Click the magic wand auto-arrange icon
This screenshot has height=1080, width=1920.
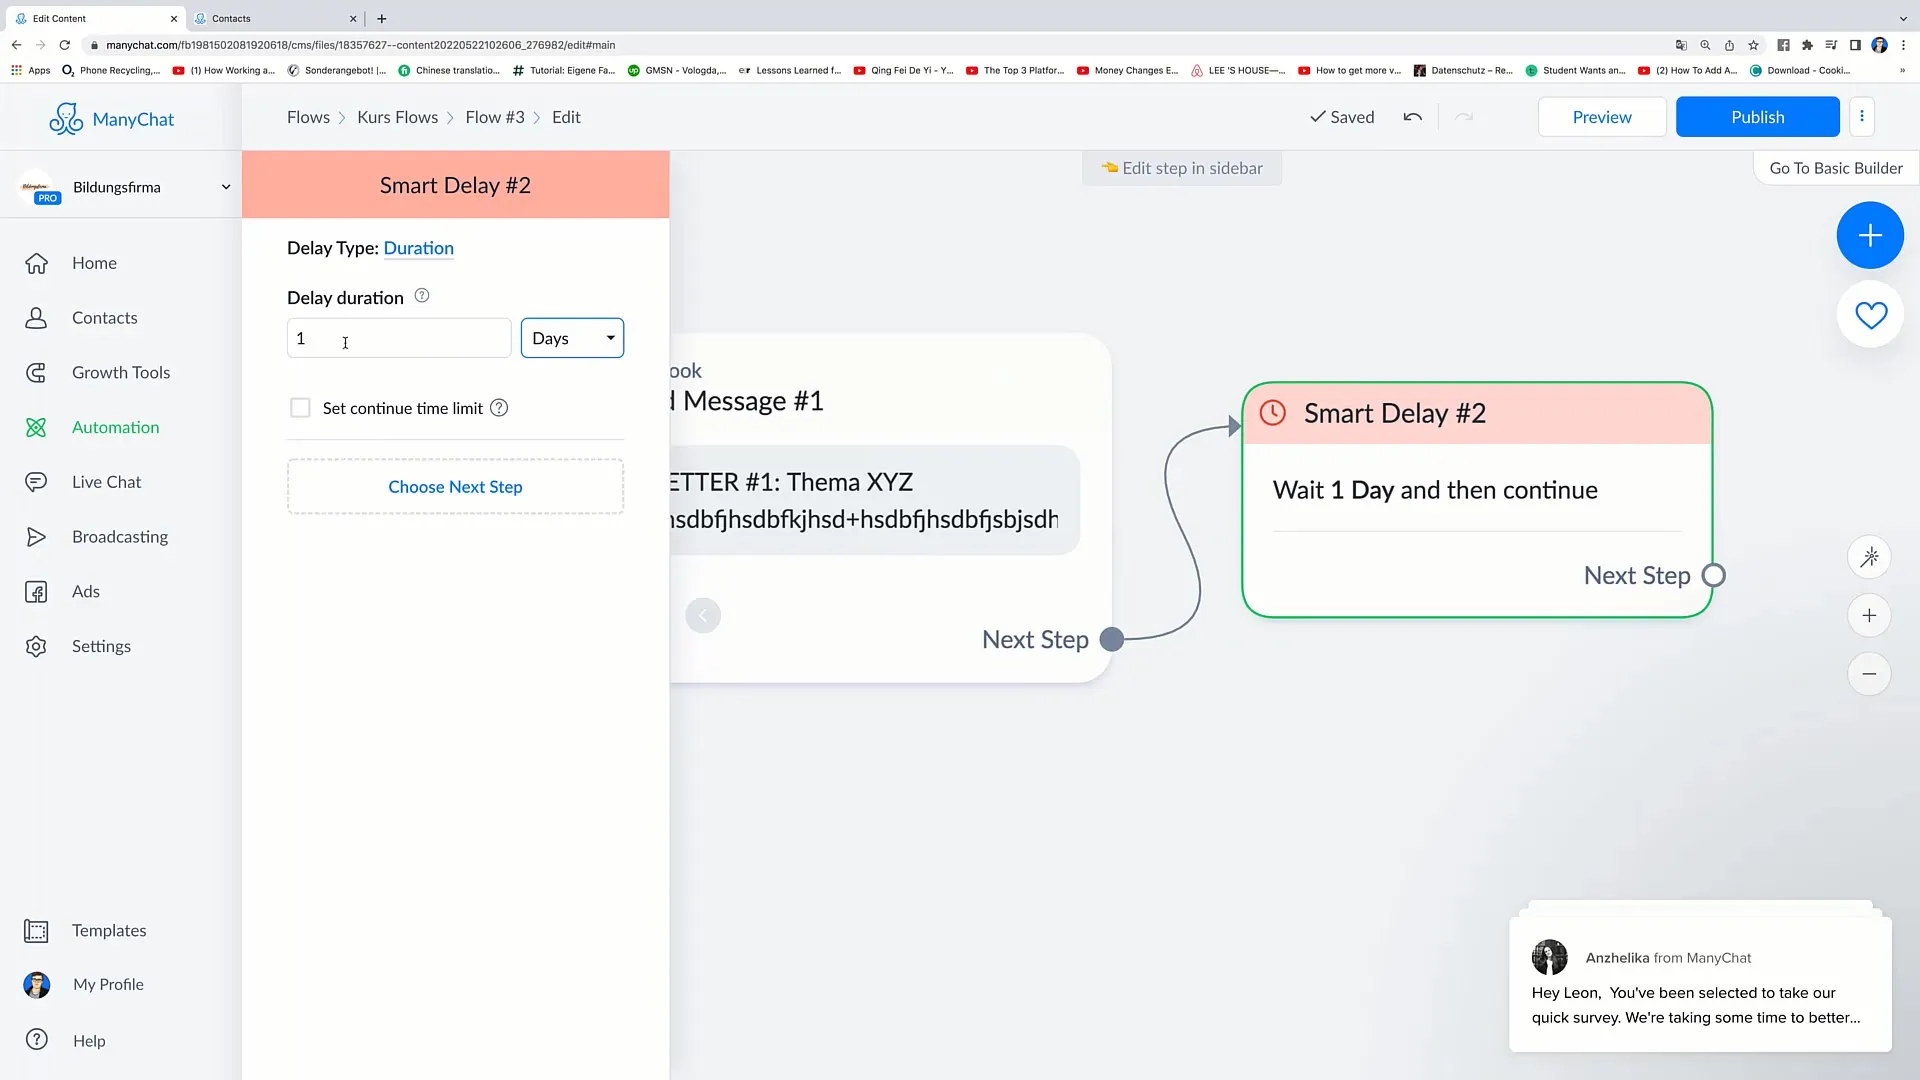tap(1869, 557)
